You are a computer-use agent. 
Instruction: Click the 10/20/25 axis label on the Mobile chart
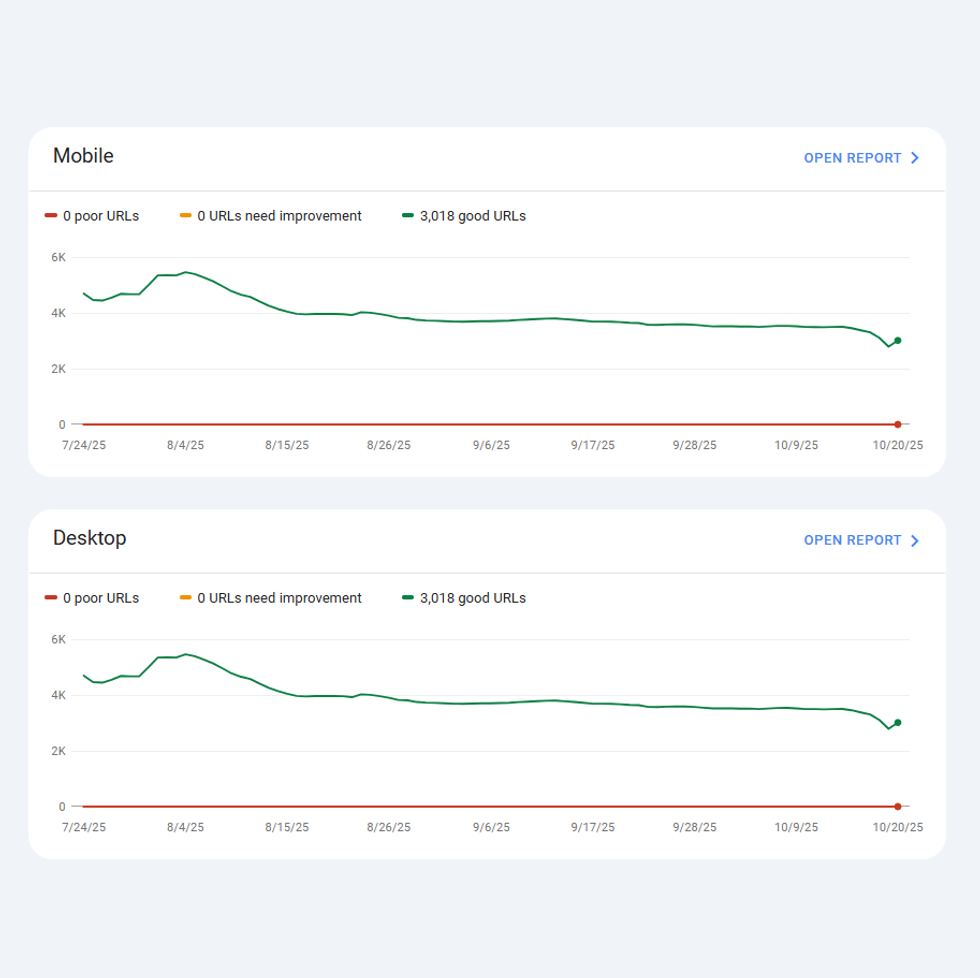(897, 444)
